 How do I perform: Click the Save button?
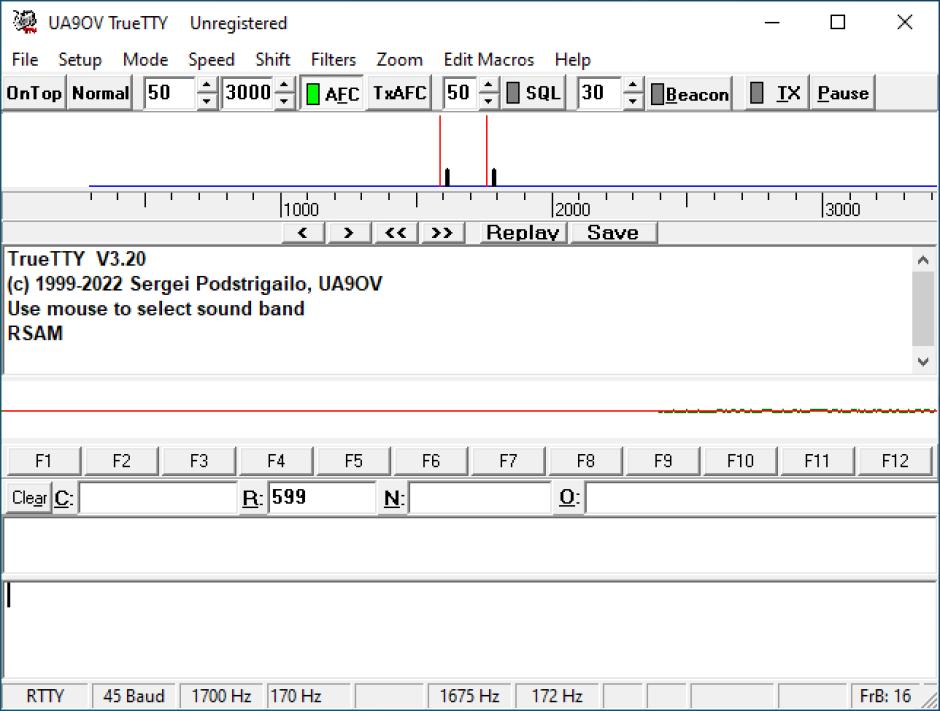(613, 233)
